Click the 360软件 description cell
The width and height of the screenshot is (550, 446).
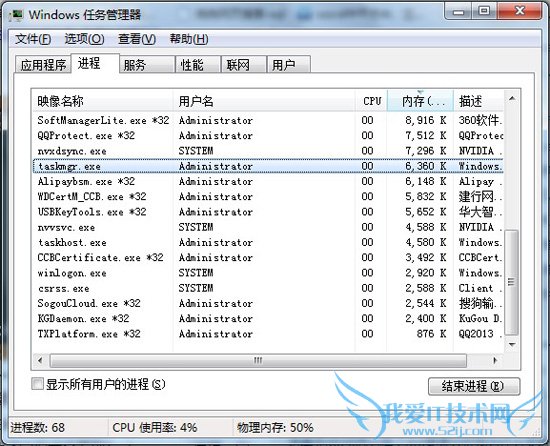(x=480, y=120)
